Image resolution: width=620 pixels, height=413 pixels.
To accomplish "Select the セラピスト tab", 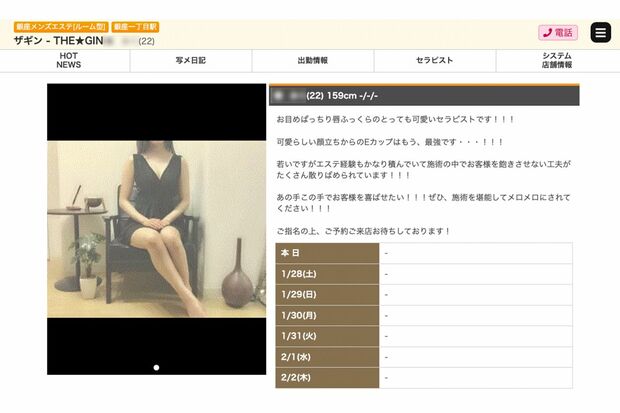I will 434,60.
